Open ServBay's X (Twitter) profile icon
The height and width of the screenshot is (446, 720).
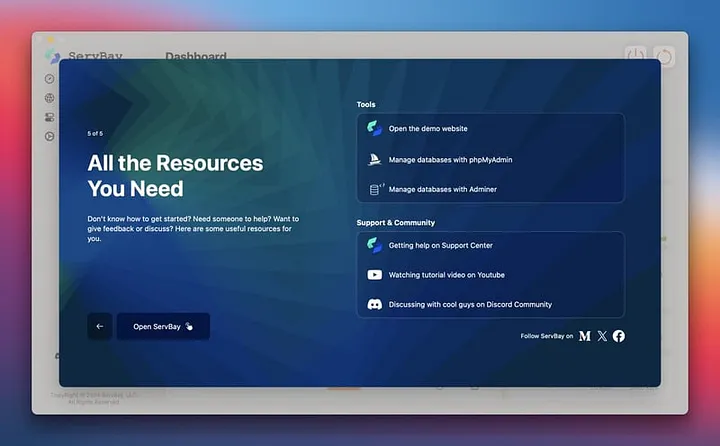(x=602, y=336)
